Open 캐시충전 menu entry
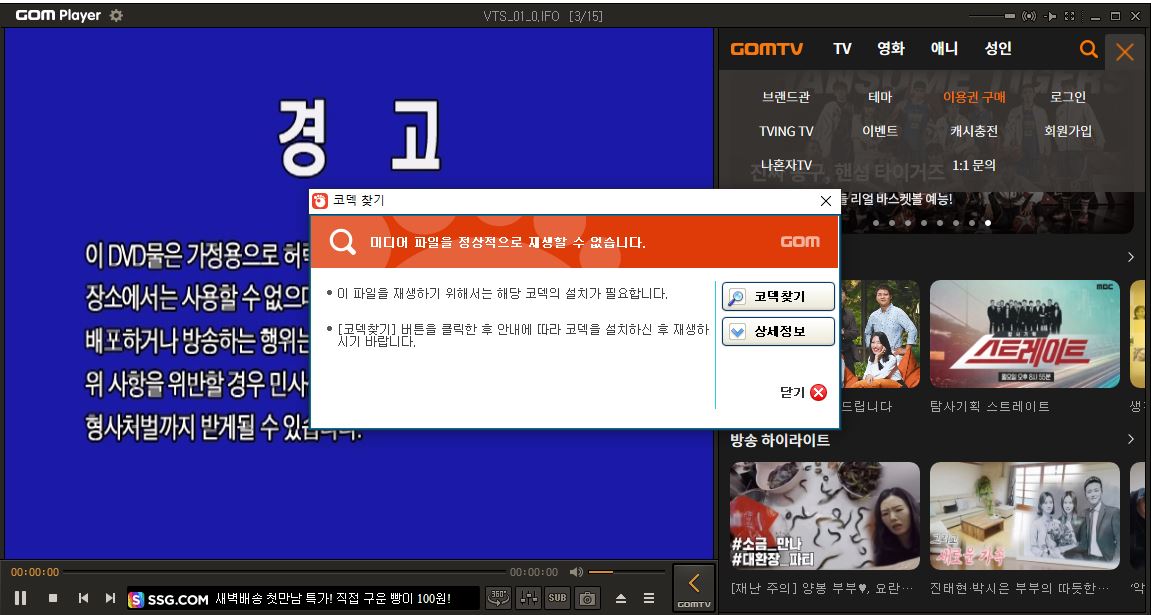The image size is (1151, 615). pyautogui.click(x=974, y=131)
